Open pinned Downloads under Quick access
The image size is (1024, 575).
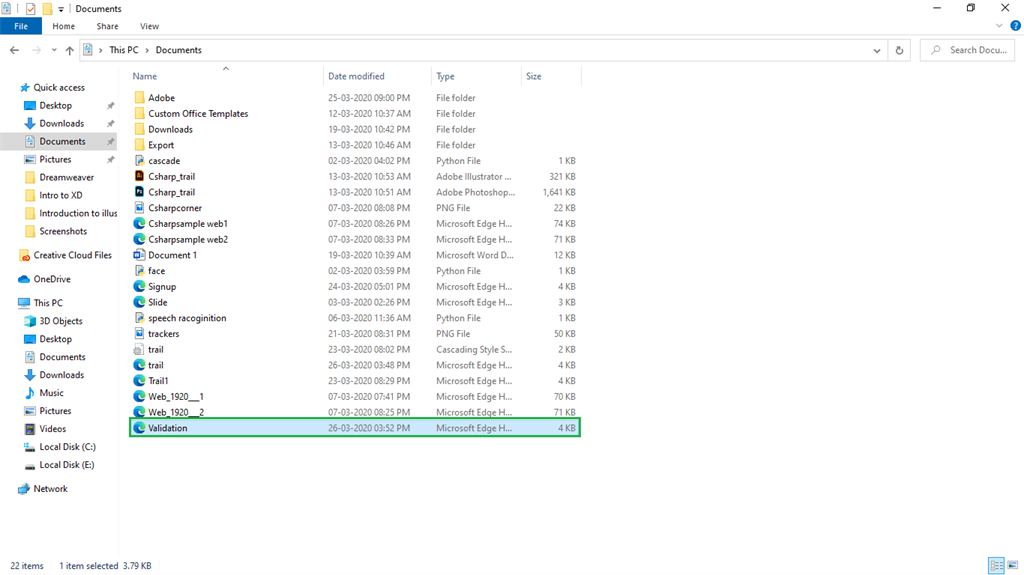(x=61, y=123)
